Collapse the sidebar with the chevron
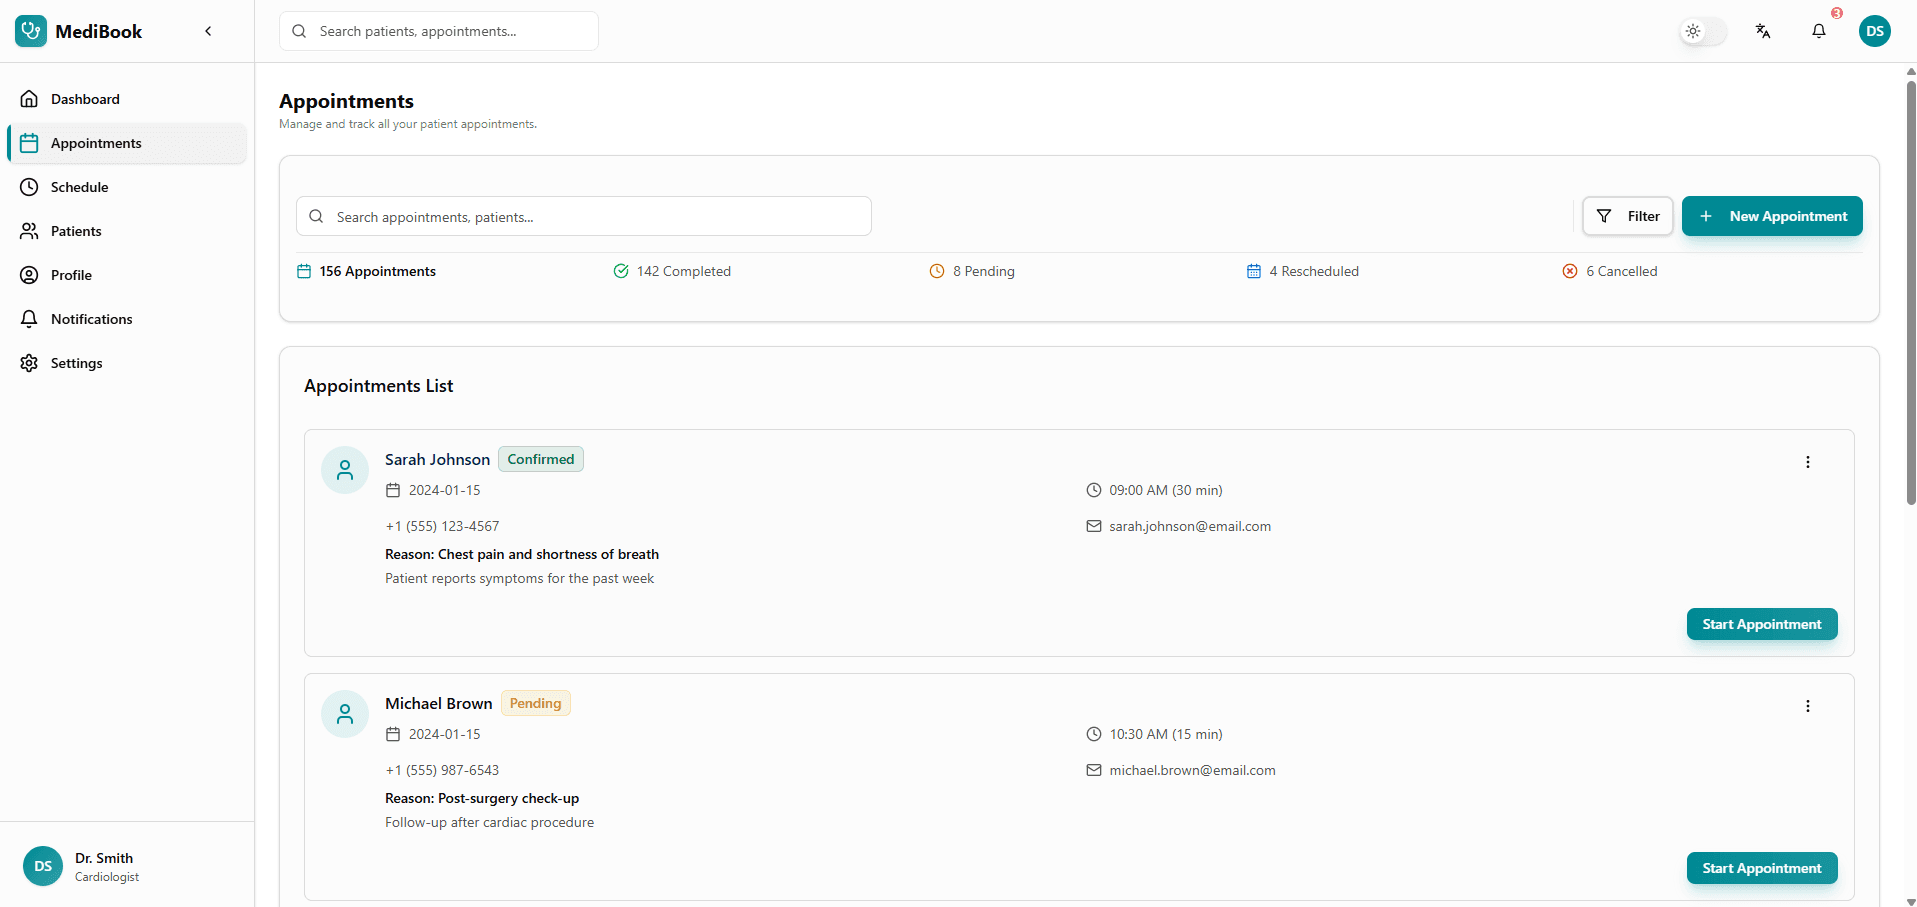The width and height of the screenshot is (1917, 907). (208, 31)
